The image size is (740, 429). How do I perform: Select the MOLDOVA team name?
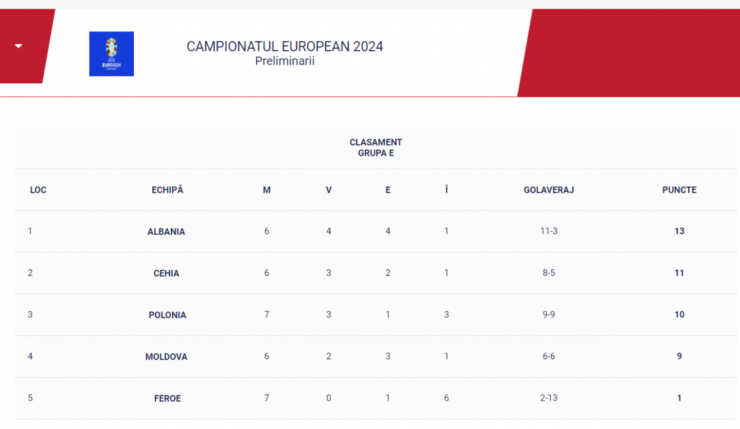(166, 357)
